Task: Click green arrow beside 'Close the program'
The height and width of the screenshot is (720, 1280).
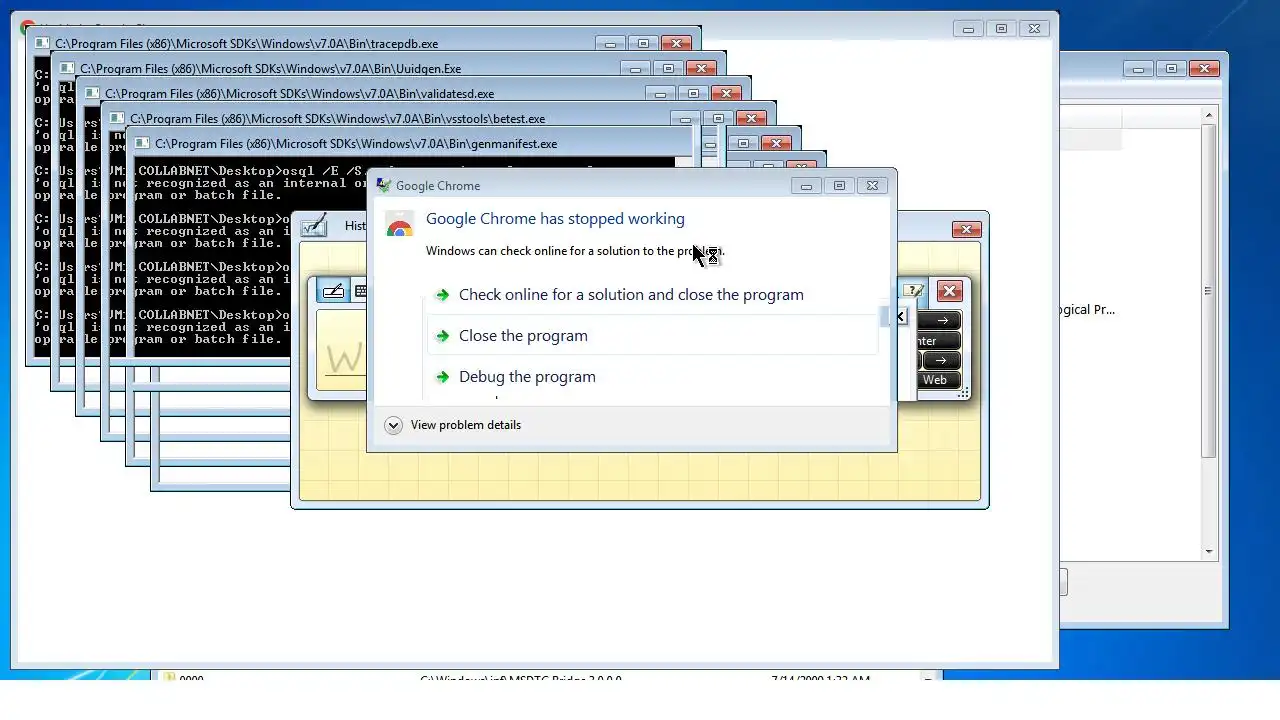Action: click(442, 336)
